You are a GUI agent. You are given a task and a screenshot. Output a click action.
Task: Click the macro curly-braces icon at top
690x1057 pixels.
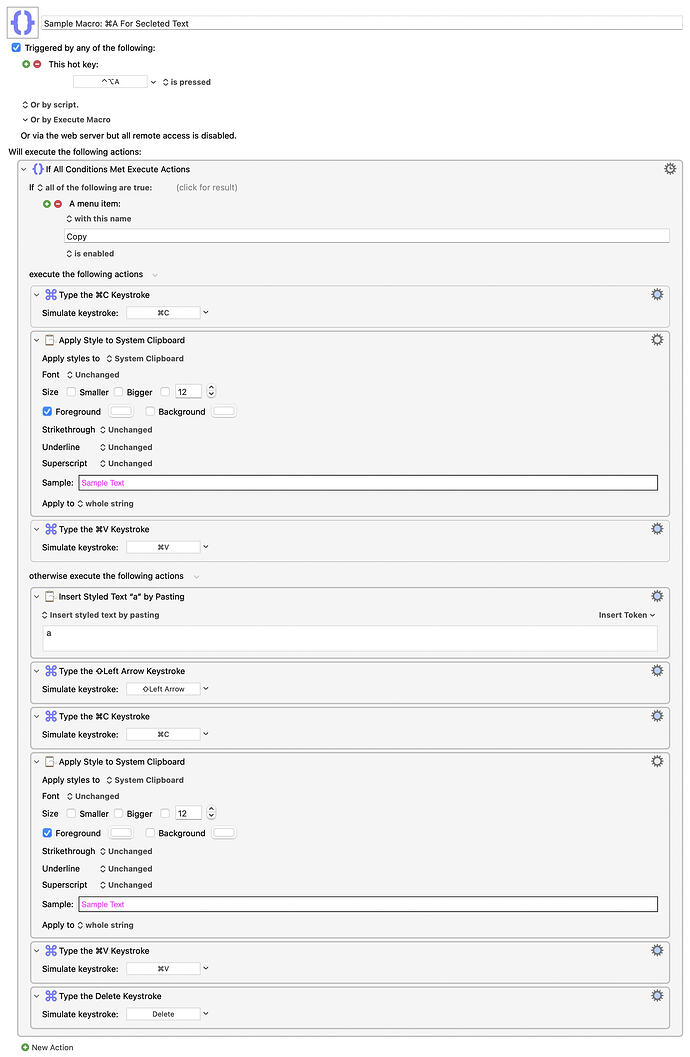coord(22,22)
